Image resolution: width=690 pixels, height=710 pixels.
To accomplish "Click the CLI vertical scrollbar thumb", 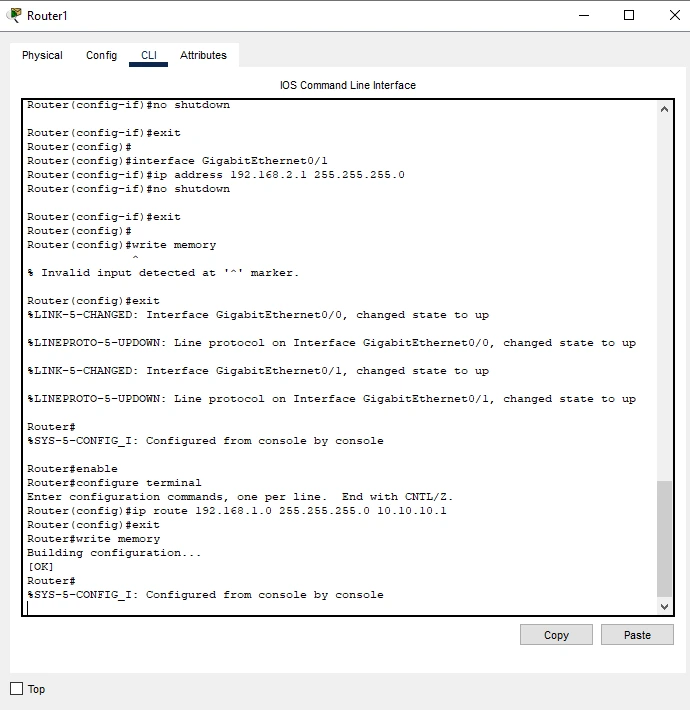I will pyautogui.click(x=664, y=539).
